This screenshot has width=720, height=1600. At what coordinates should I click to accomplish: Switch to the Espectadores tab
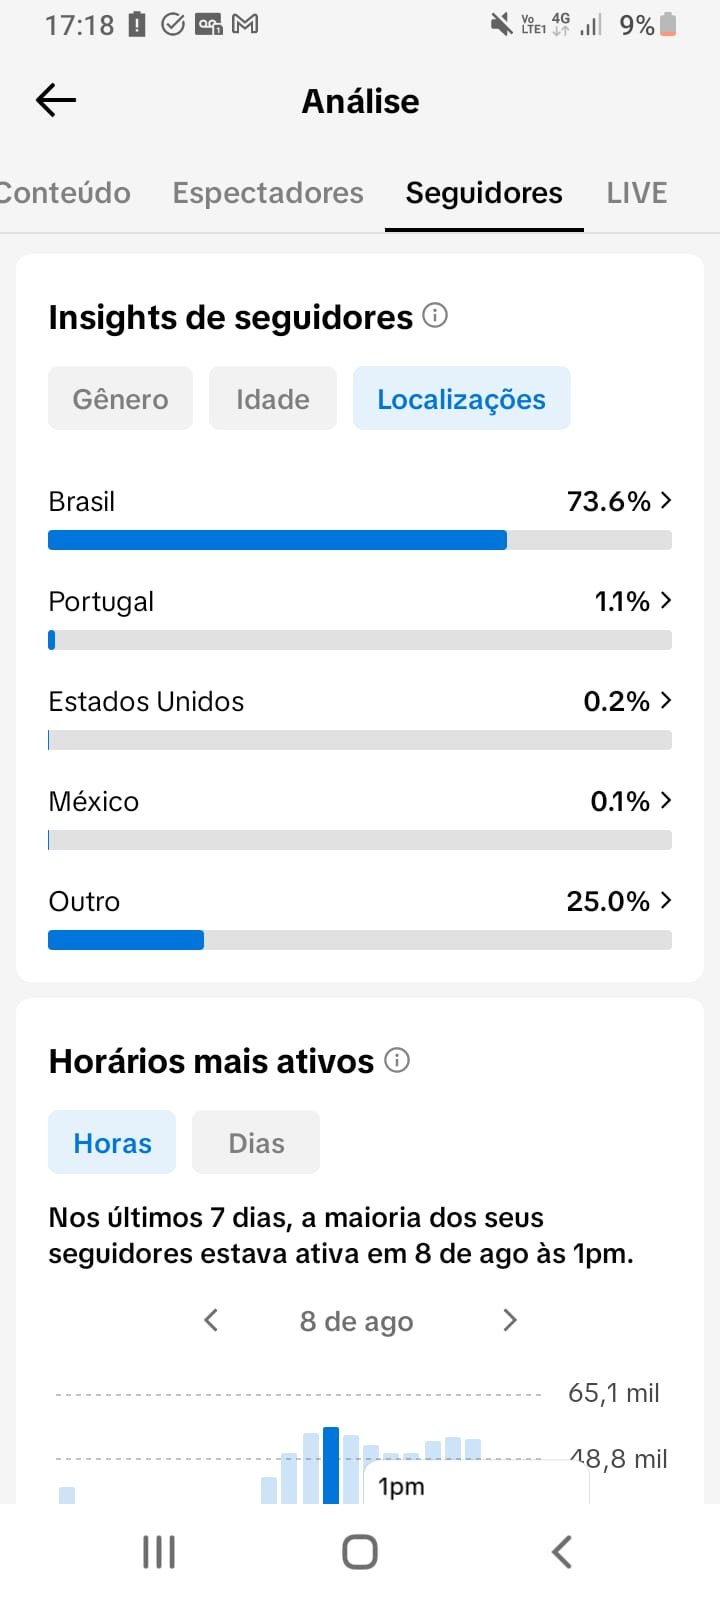coord(268,192)
